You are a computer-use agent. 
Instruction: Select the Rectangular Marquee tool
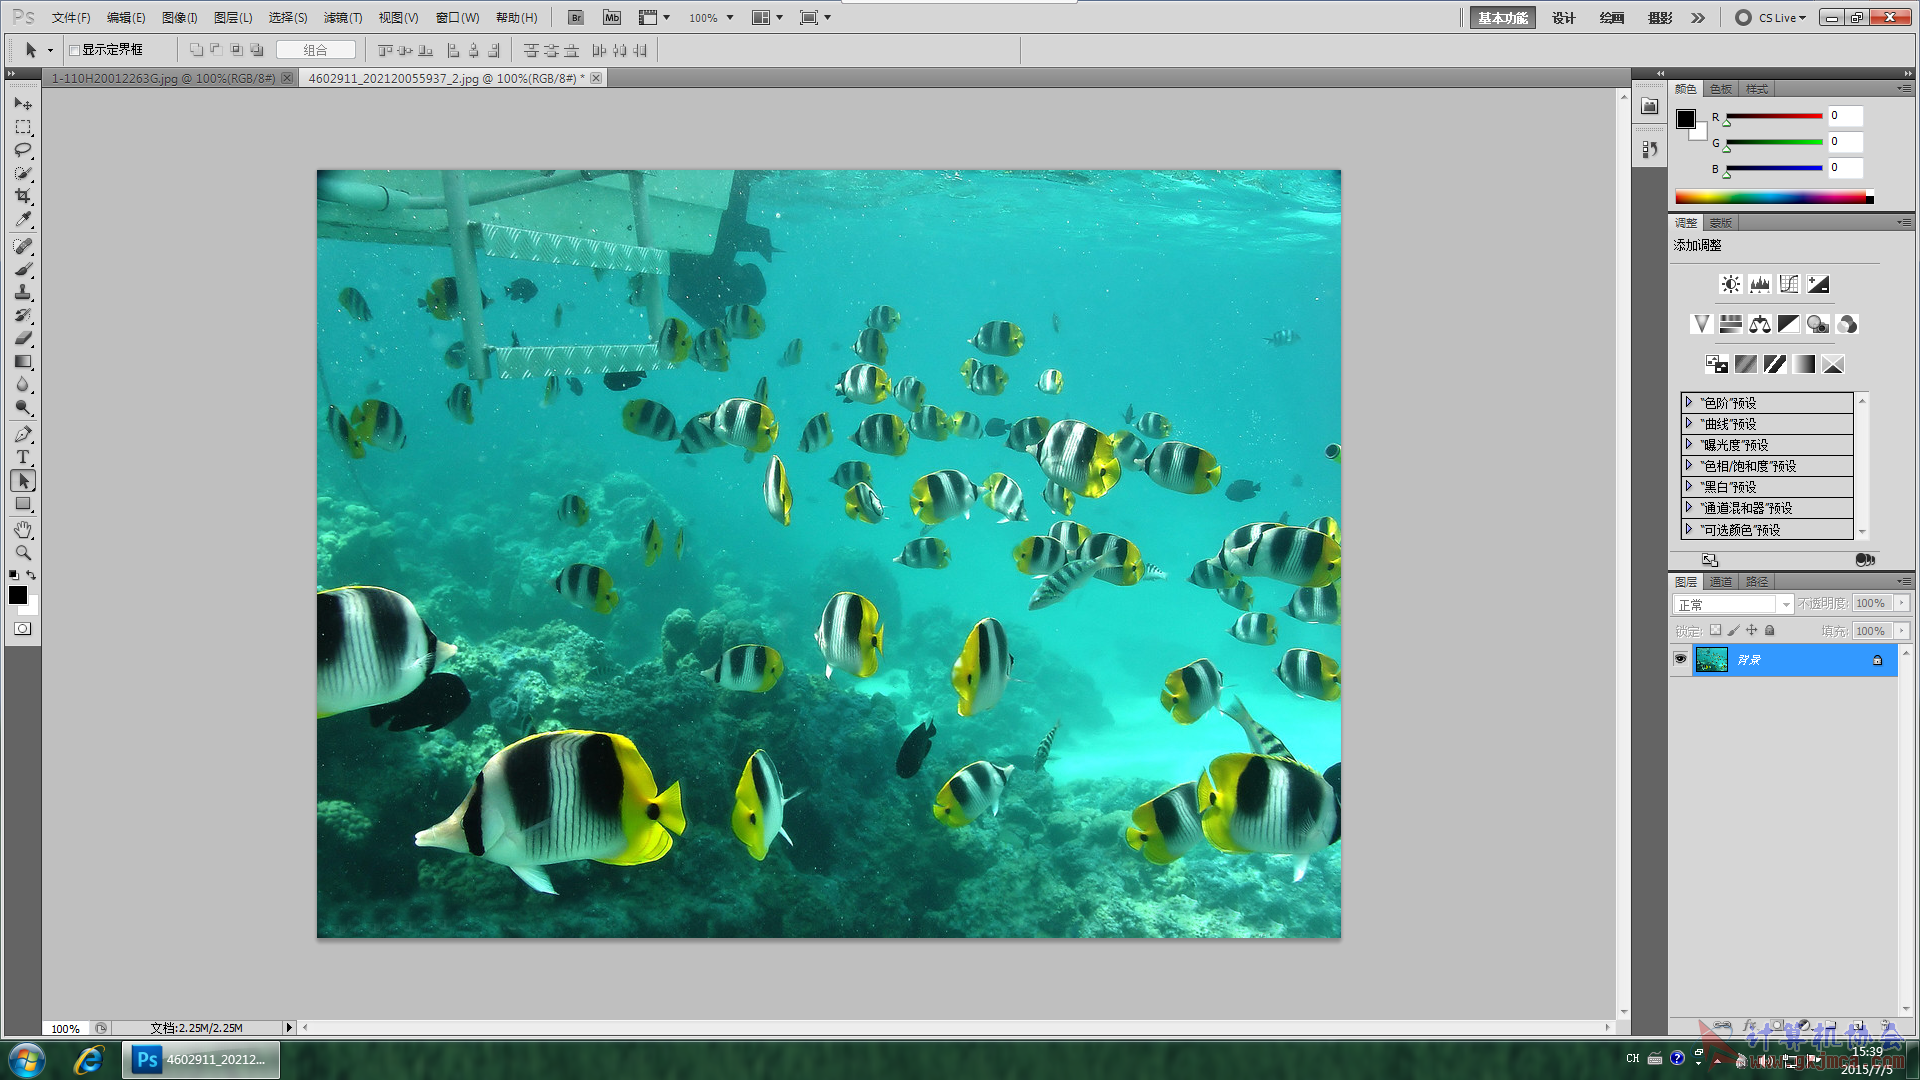[x=23, y=127]
